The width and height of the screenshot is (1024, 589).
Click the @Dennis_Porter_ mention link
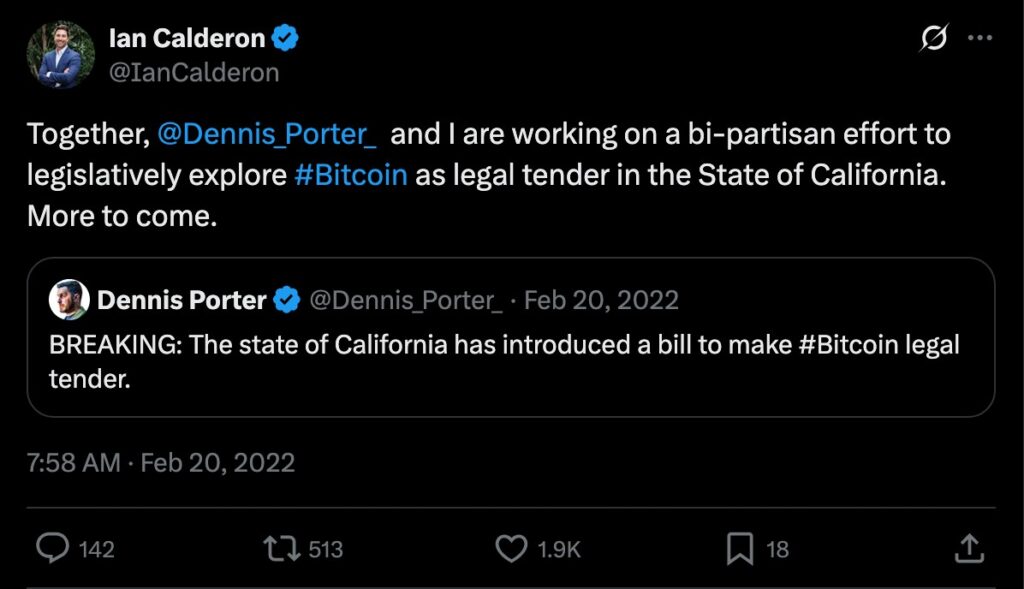point(266,134)
